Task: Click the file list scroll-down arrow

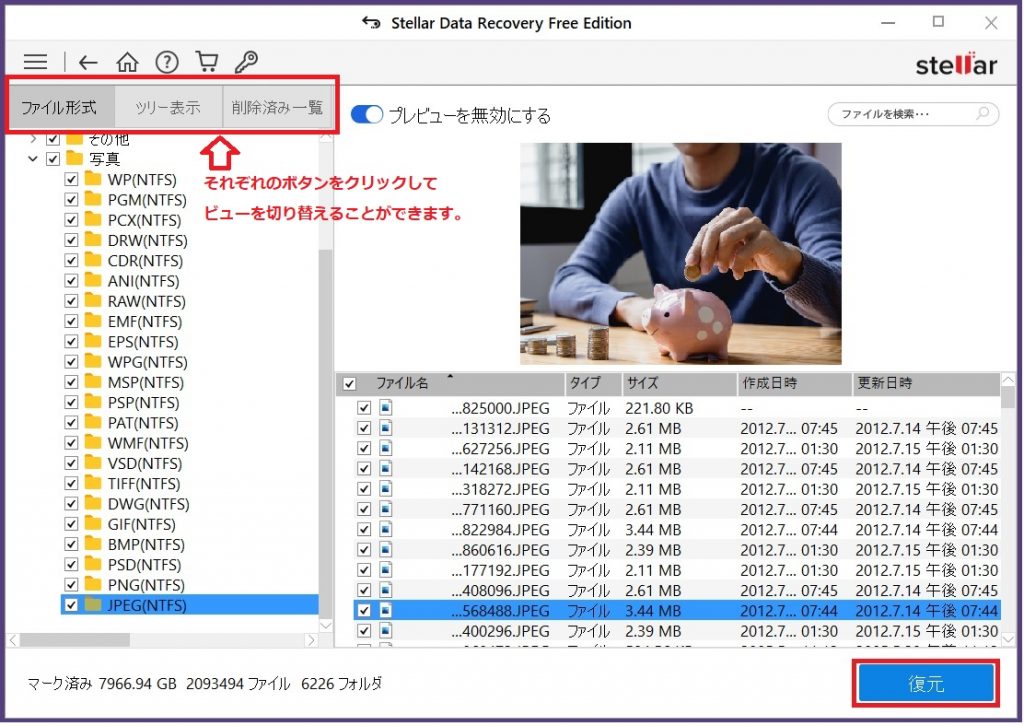Action: 1008,639
